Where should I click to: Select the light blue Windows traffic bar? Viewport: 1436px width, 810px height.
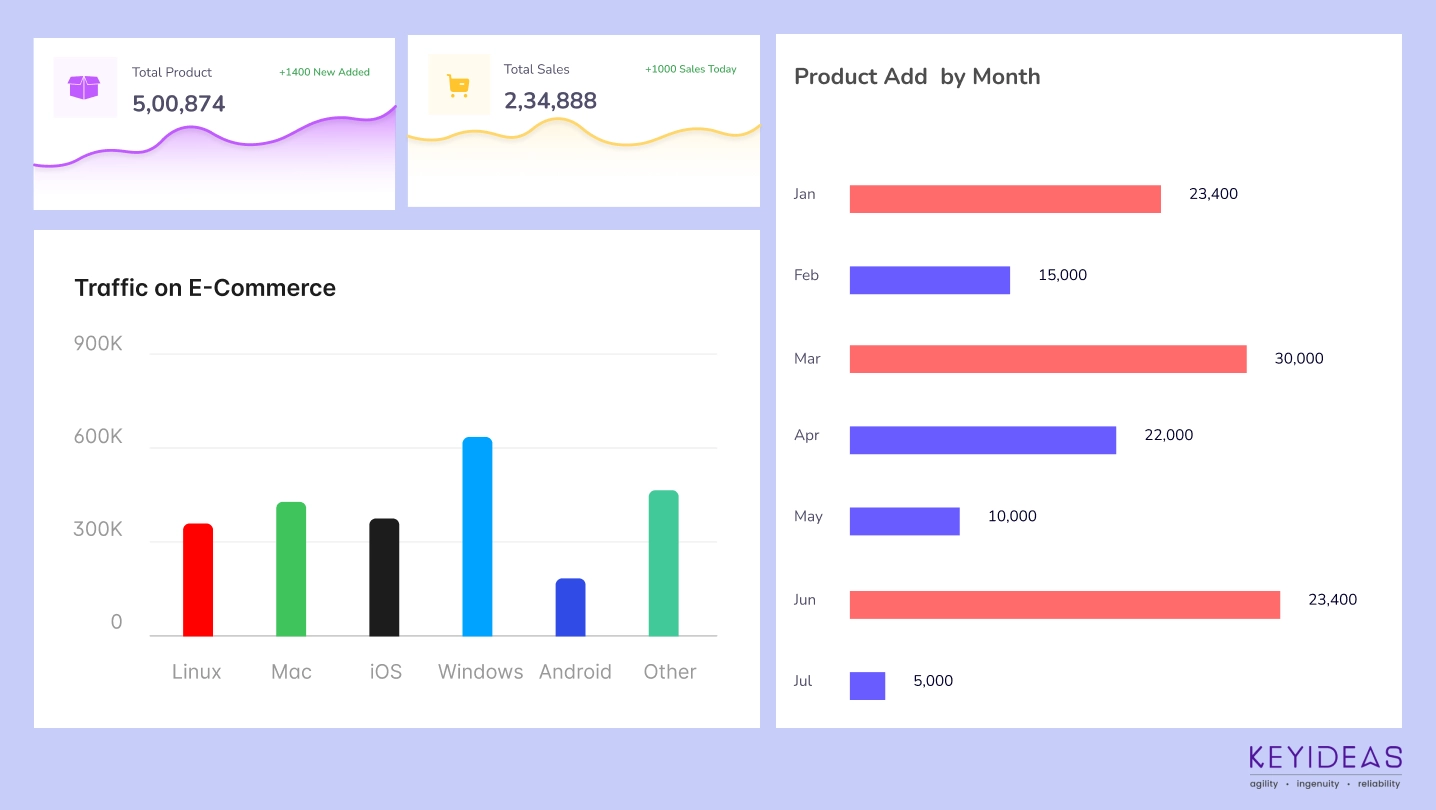click(x=477, y=536)
